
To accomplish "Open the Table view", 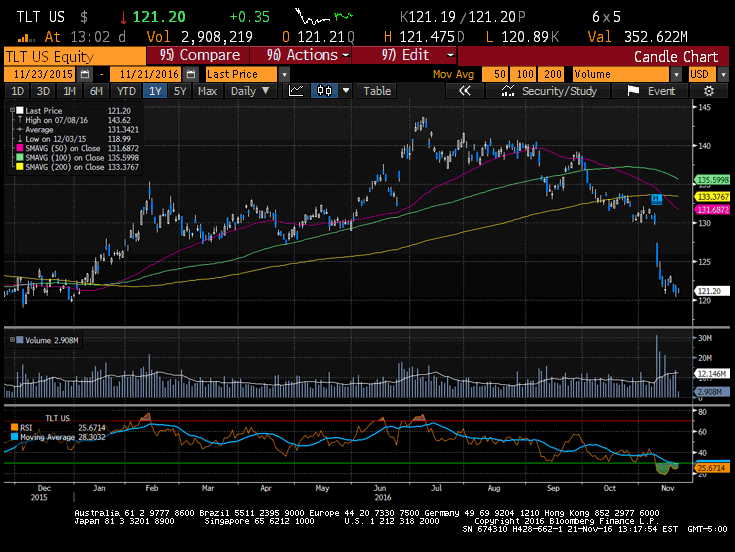I will [x=377, y=90].
